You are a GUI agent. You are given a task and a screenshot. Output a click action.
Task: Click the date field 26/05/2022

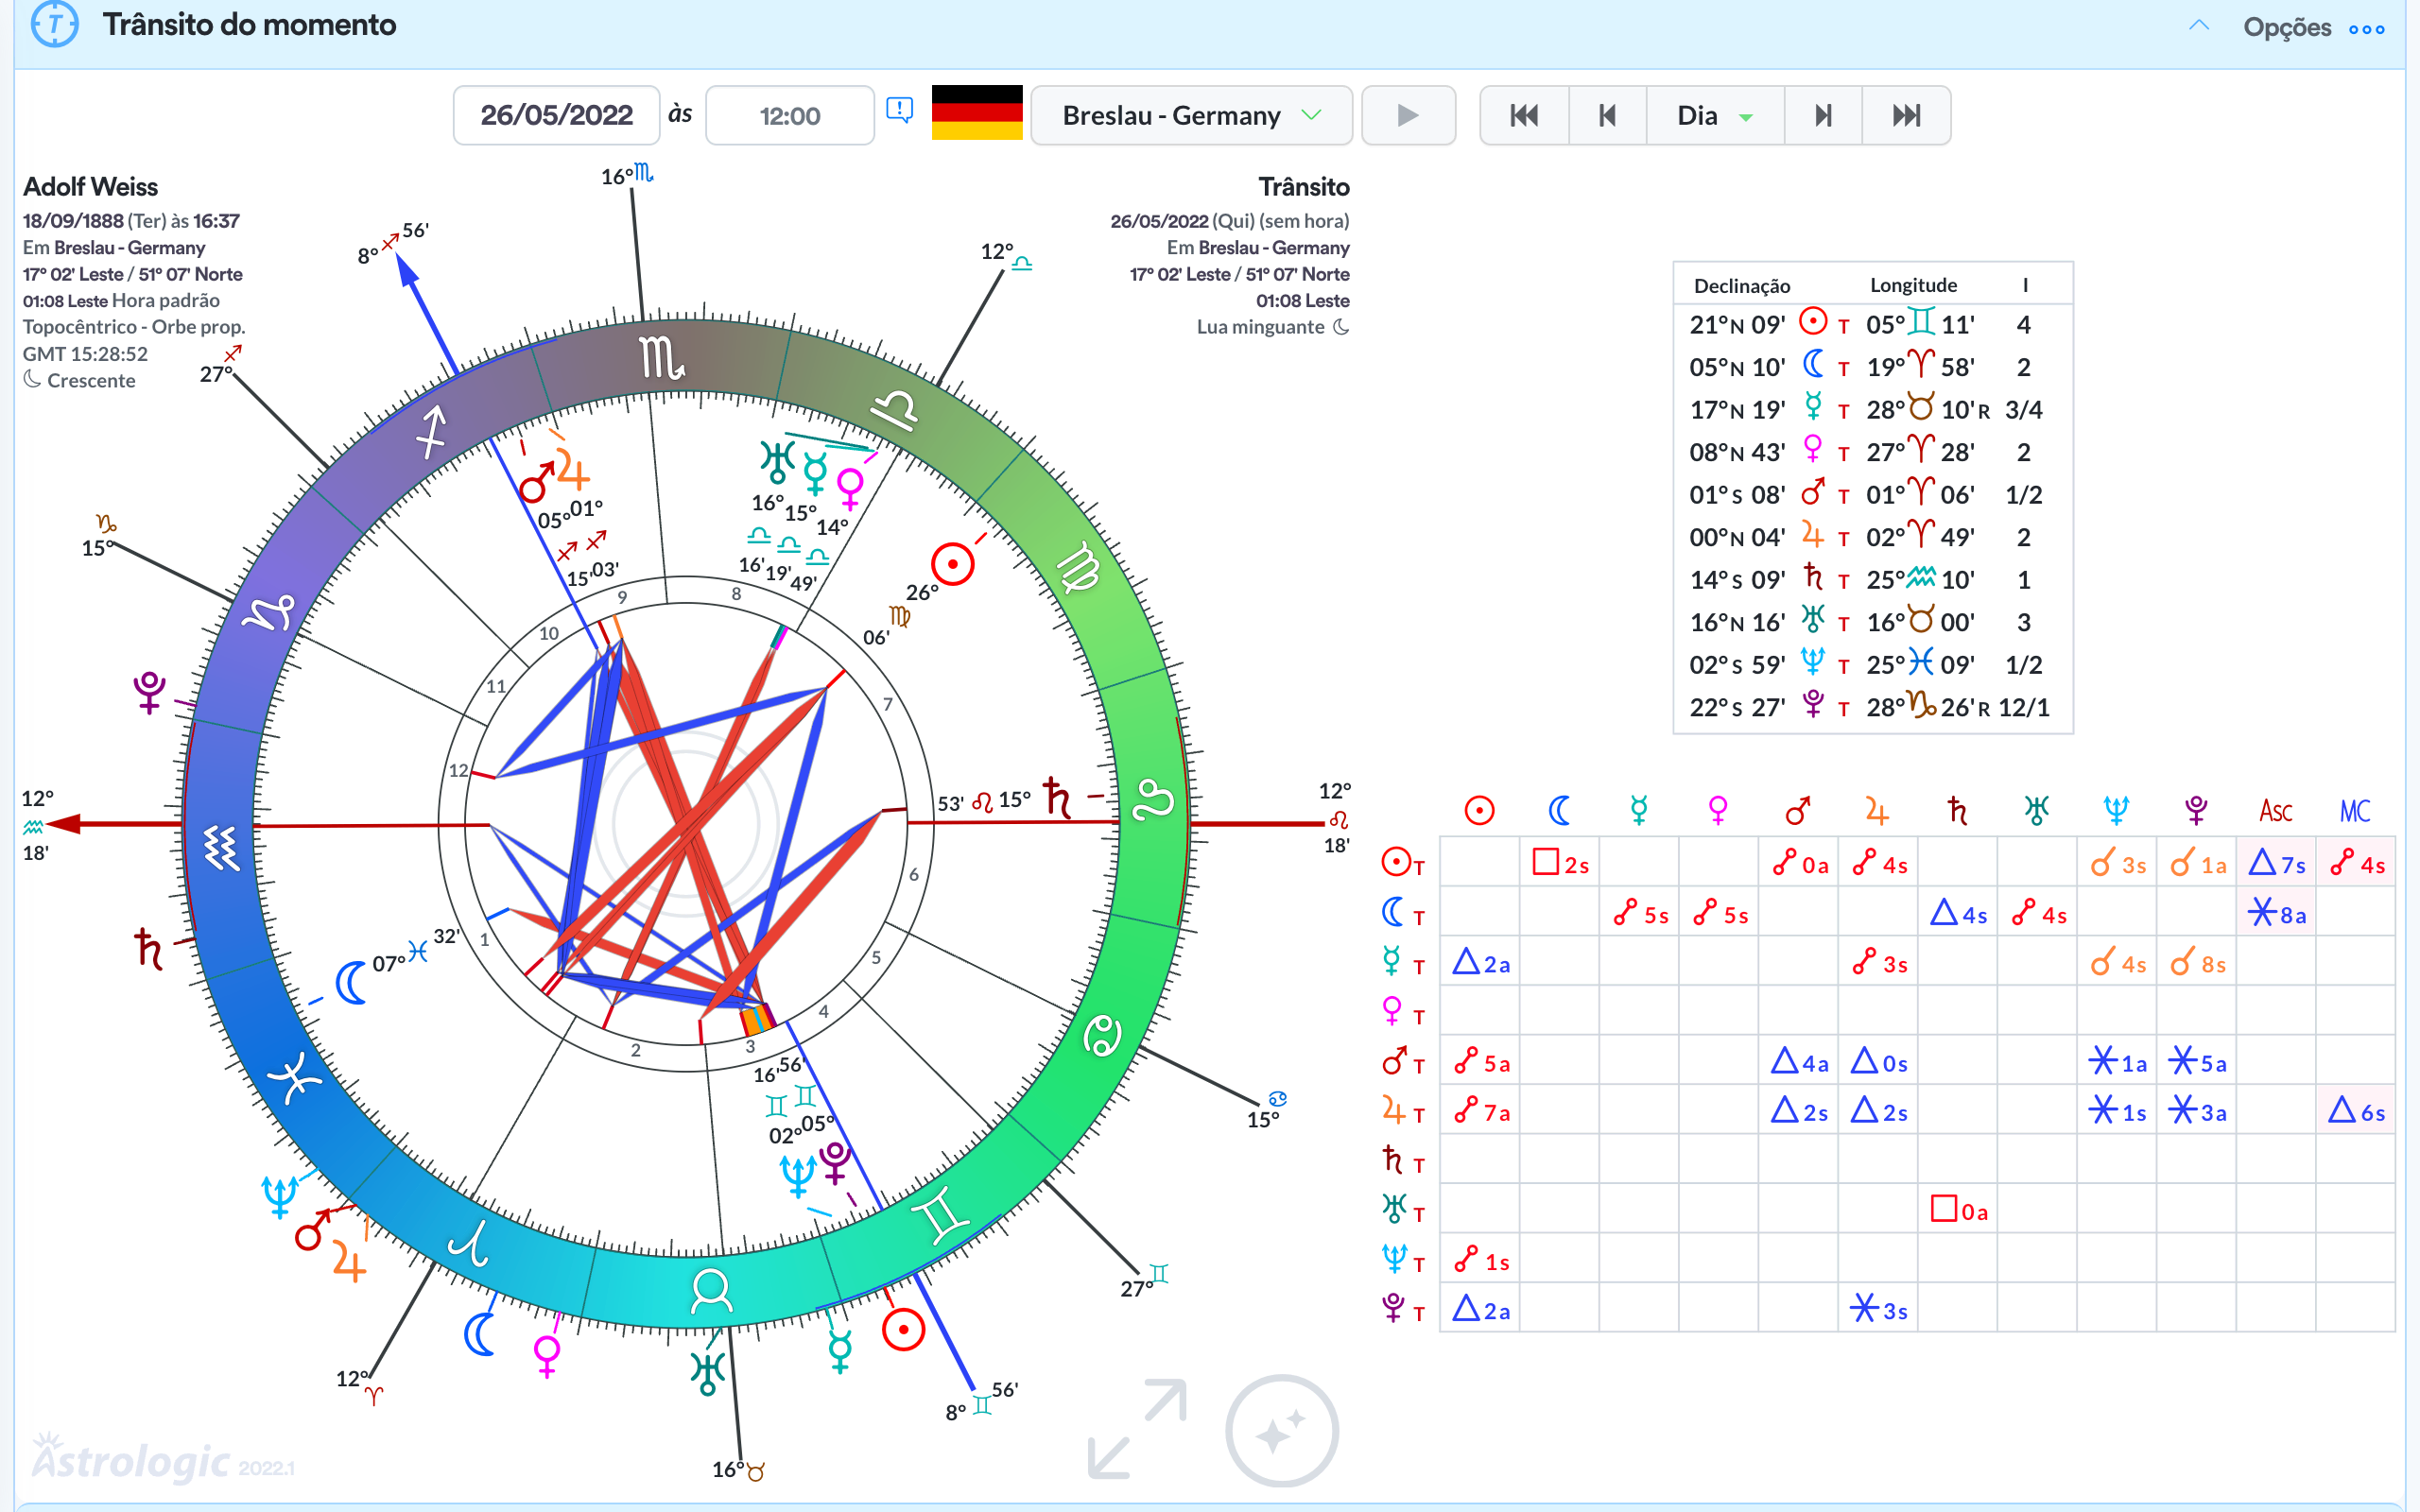[x=556, y=116]
